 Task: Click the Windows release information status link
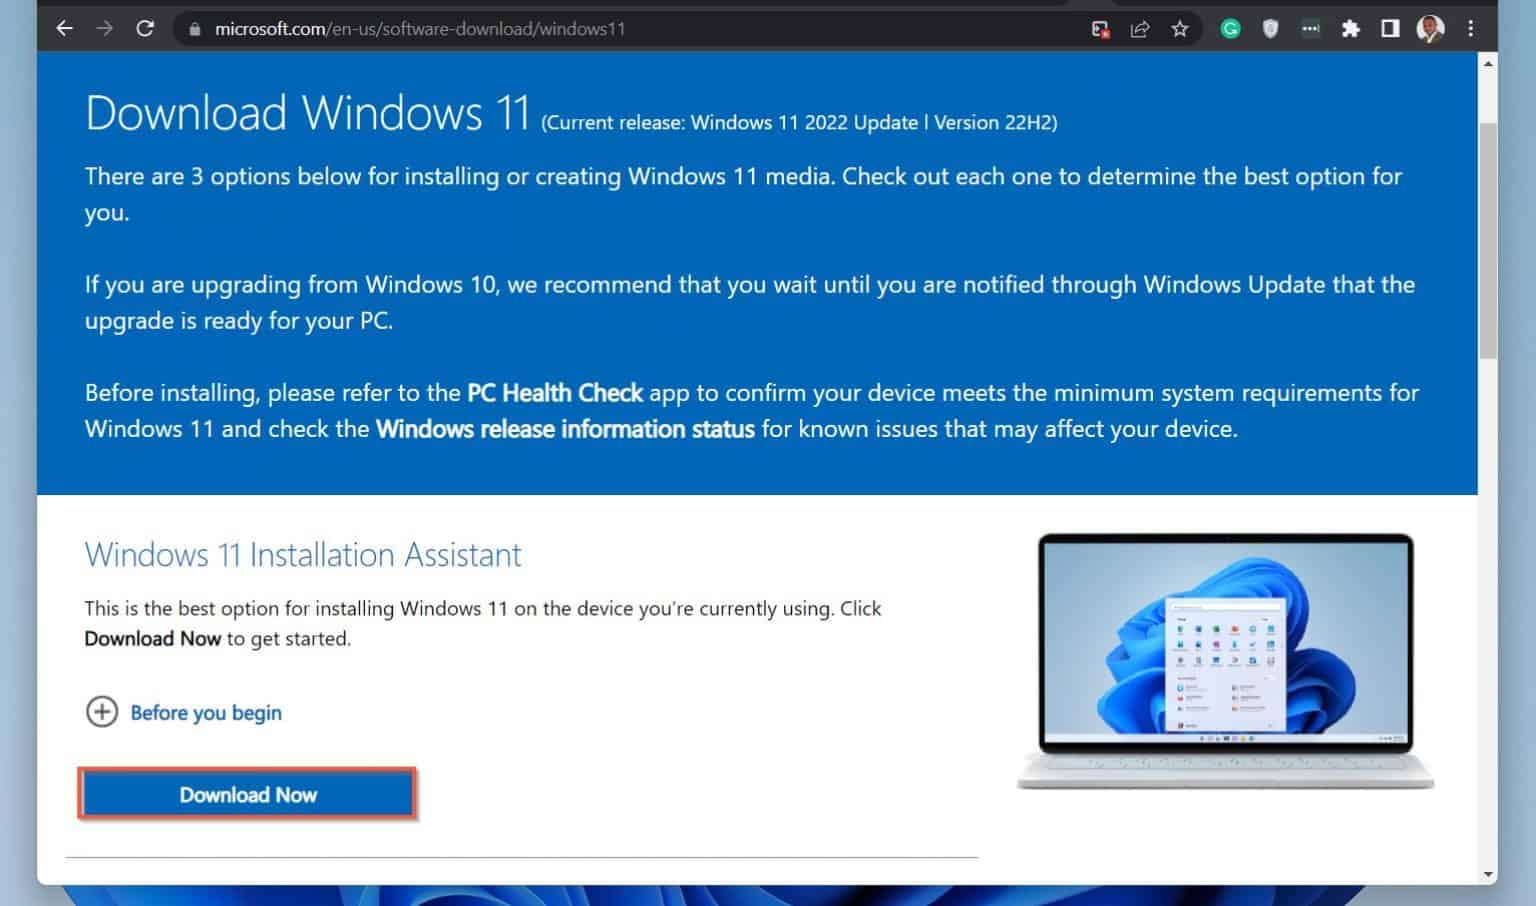point(565,429)
